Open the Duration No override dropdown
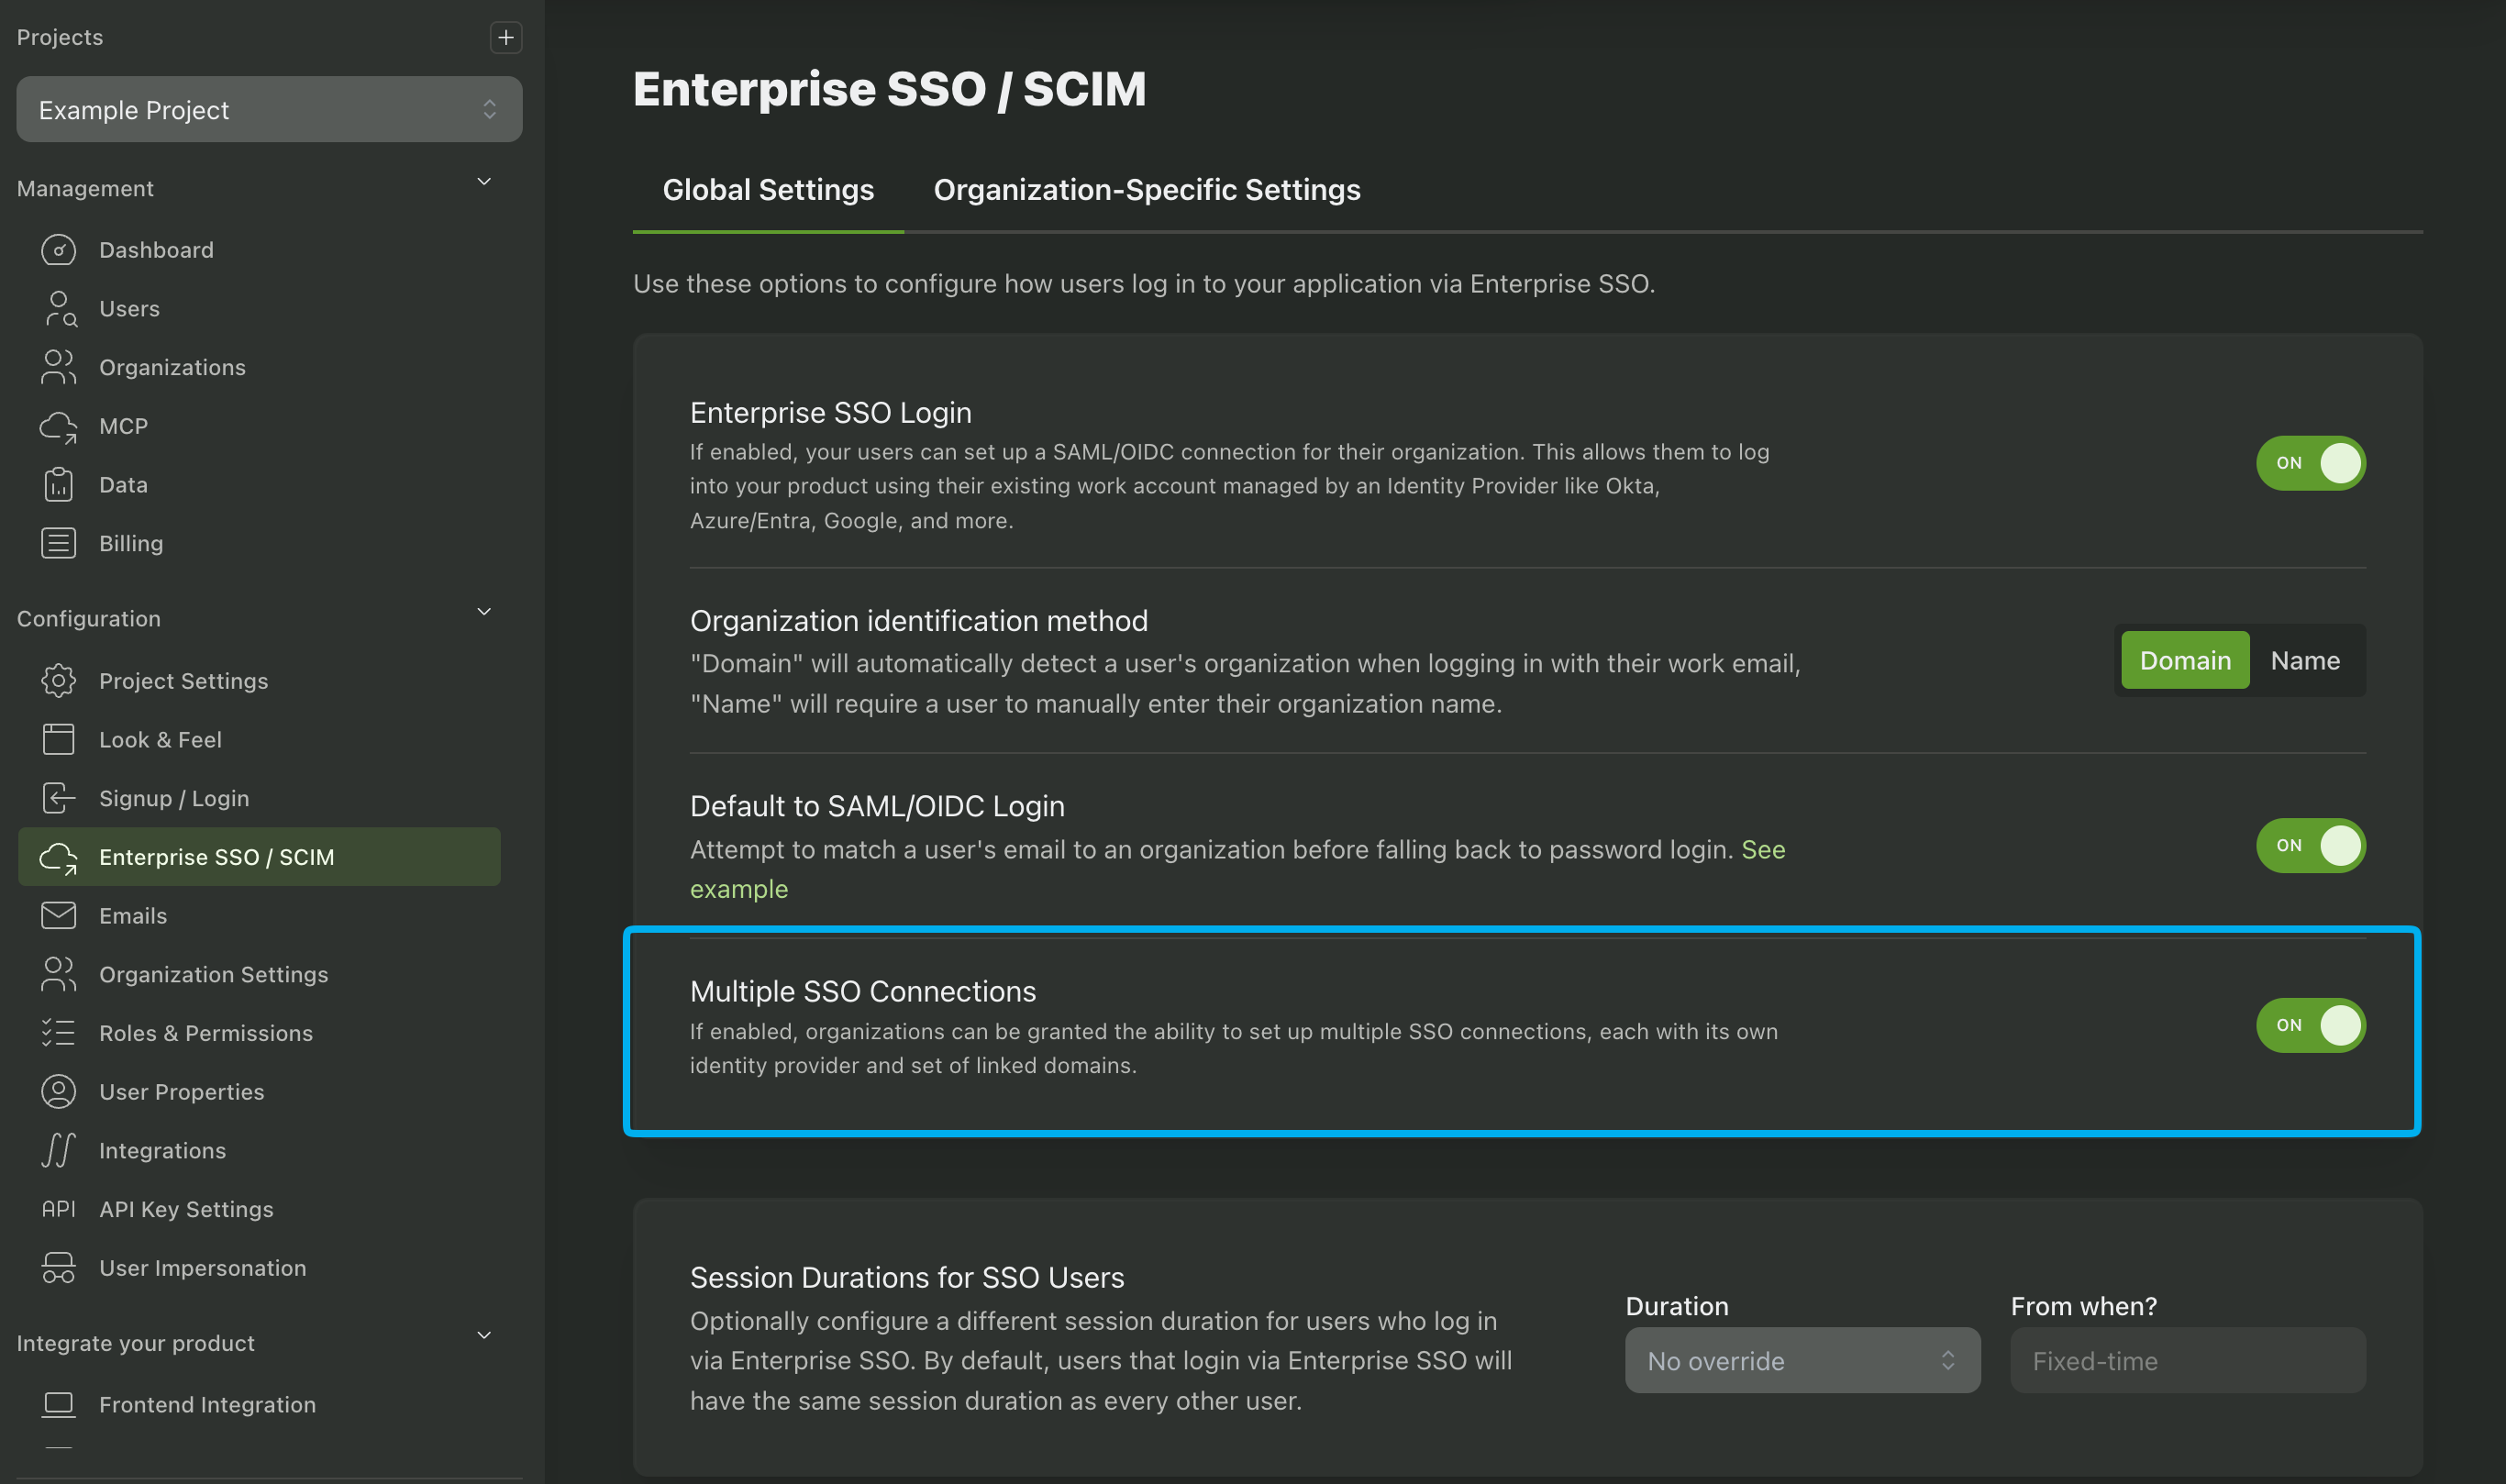 [x=1802, y=1360]
